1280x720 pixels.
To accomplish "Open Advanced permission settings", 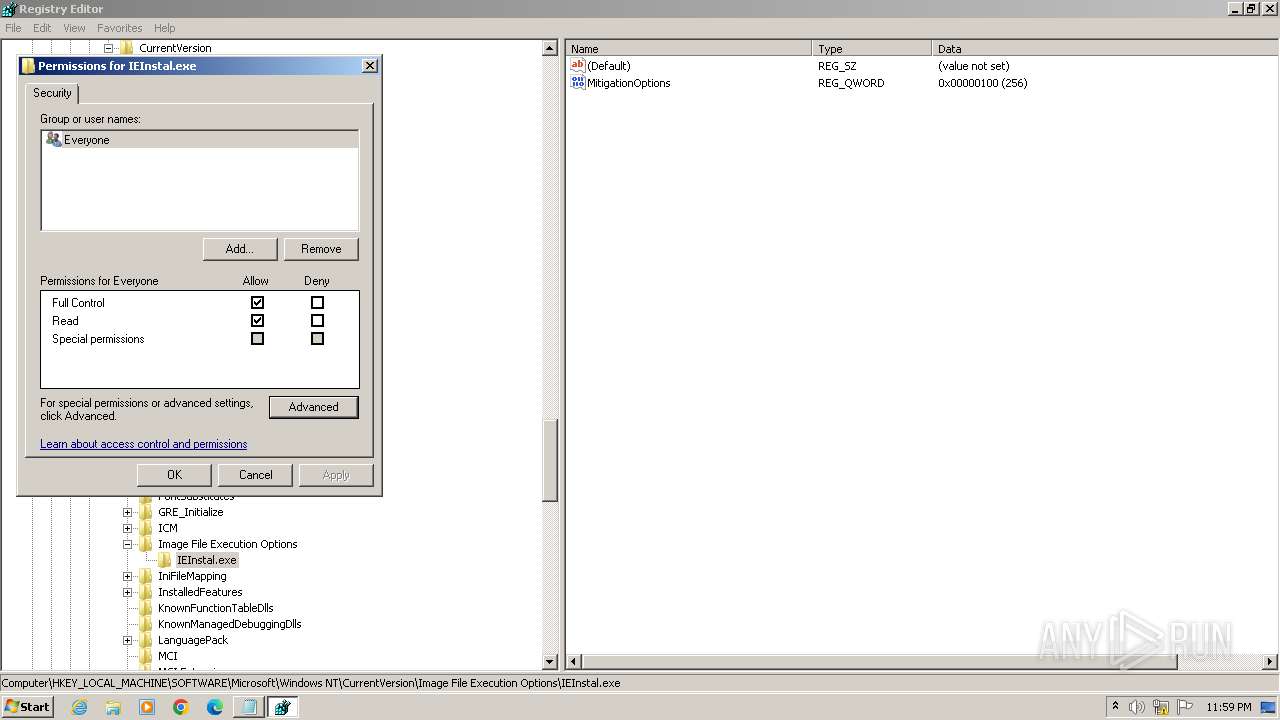I will 314,407.
